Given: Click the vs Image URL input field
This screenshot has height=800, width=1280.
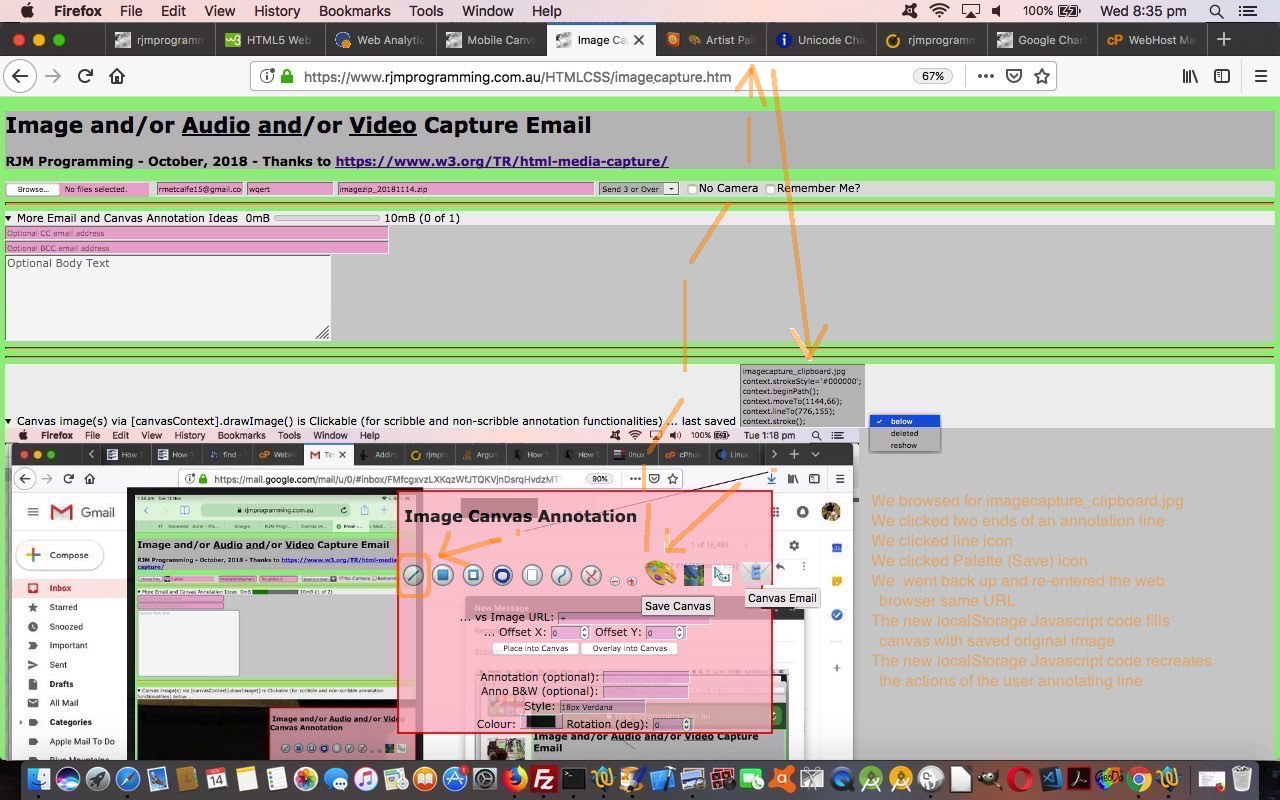Looking at the screenshot, I should (634, 617).
